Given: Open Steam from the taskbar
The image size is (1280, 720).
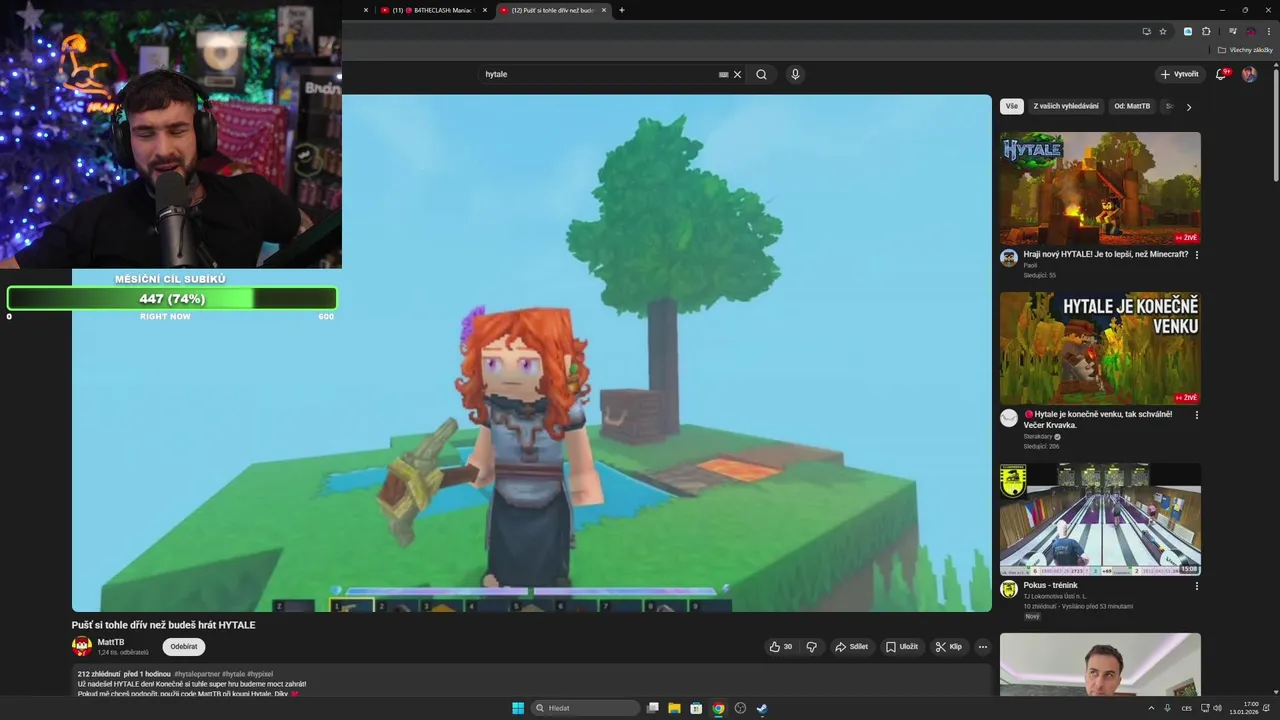Looking at the screenshot, I should click(762, 708).
